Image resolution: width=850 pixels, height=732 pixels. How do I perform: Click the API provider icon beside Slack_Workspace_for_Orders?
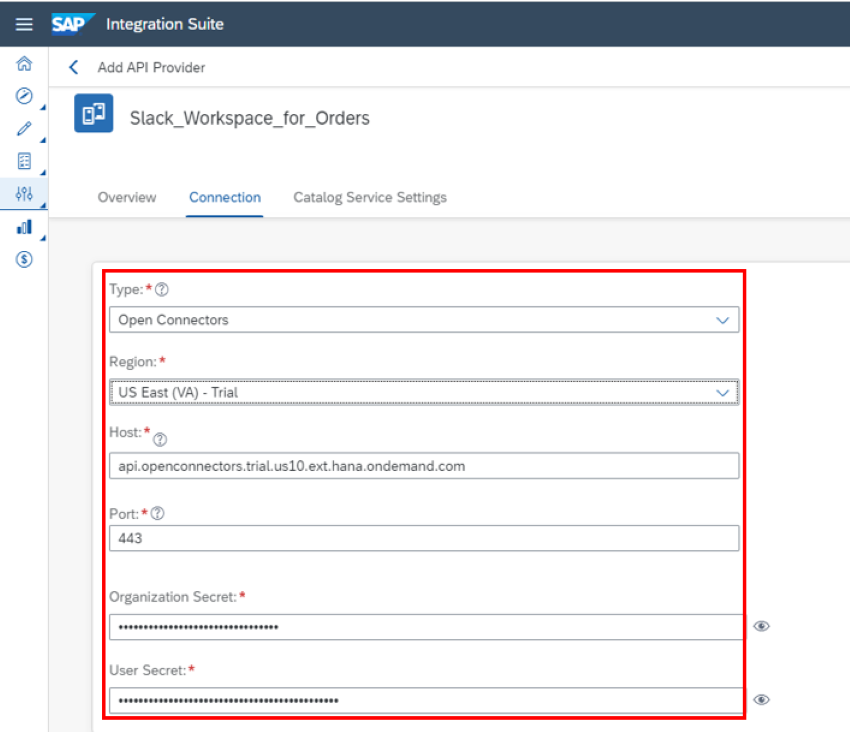pyautogui.click(x=94, y=113)
